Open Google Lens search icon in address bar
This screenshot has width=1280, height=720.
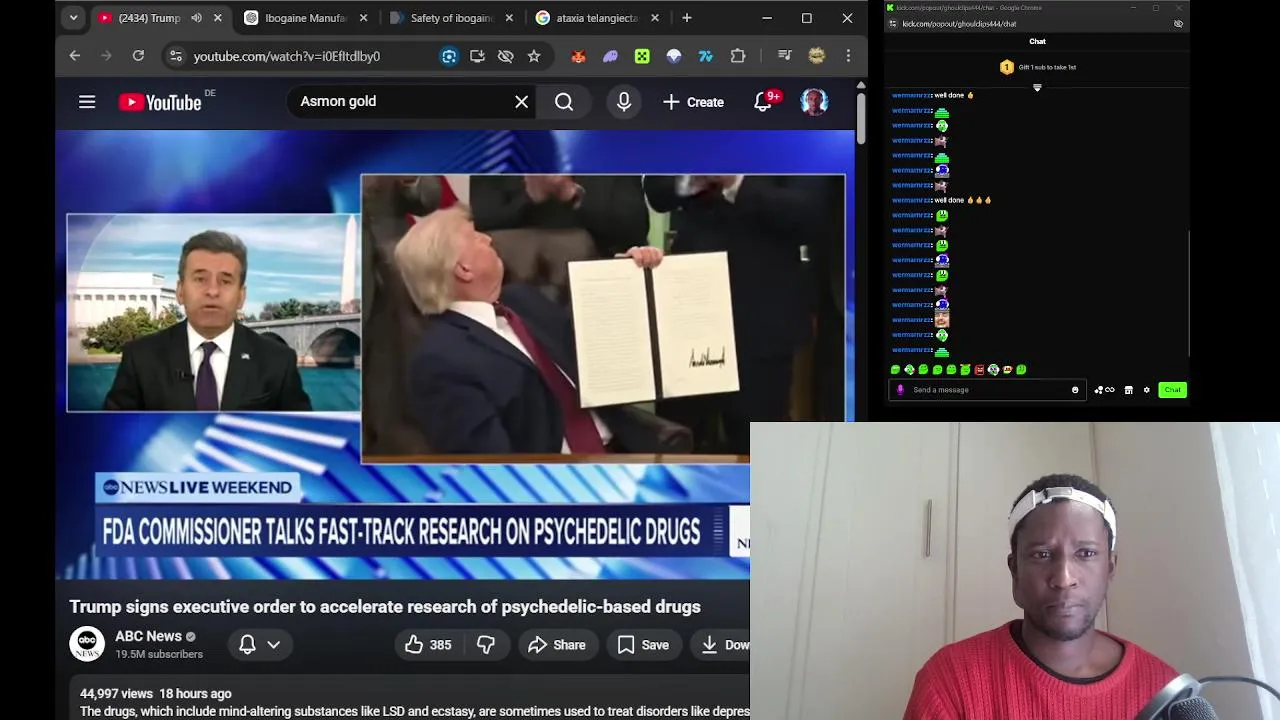coord(449,56)
